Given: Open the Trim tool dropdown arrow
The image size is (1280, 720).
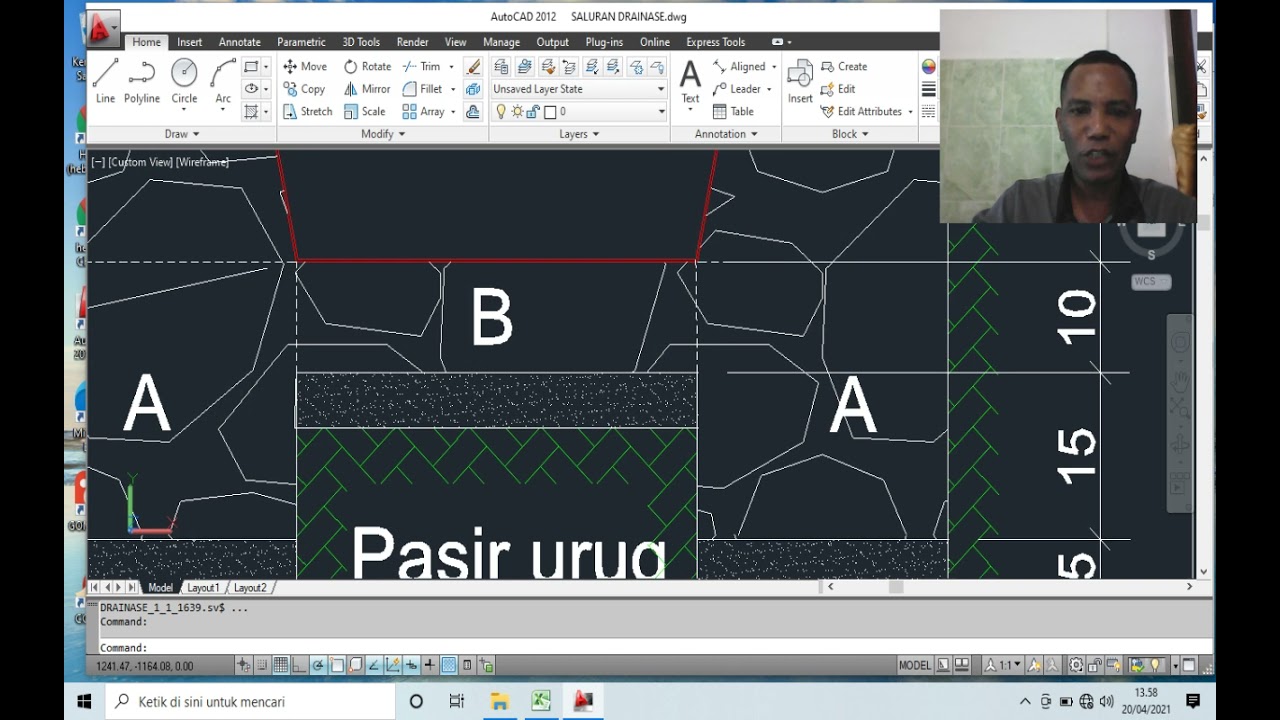Looking at the screenshot, I should point(451,67).
